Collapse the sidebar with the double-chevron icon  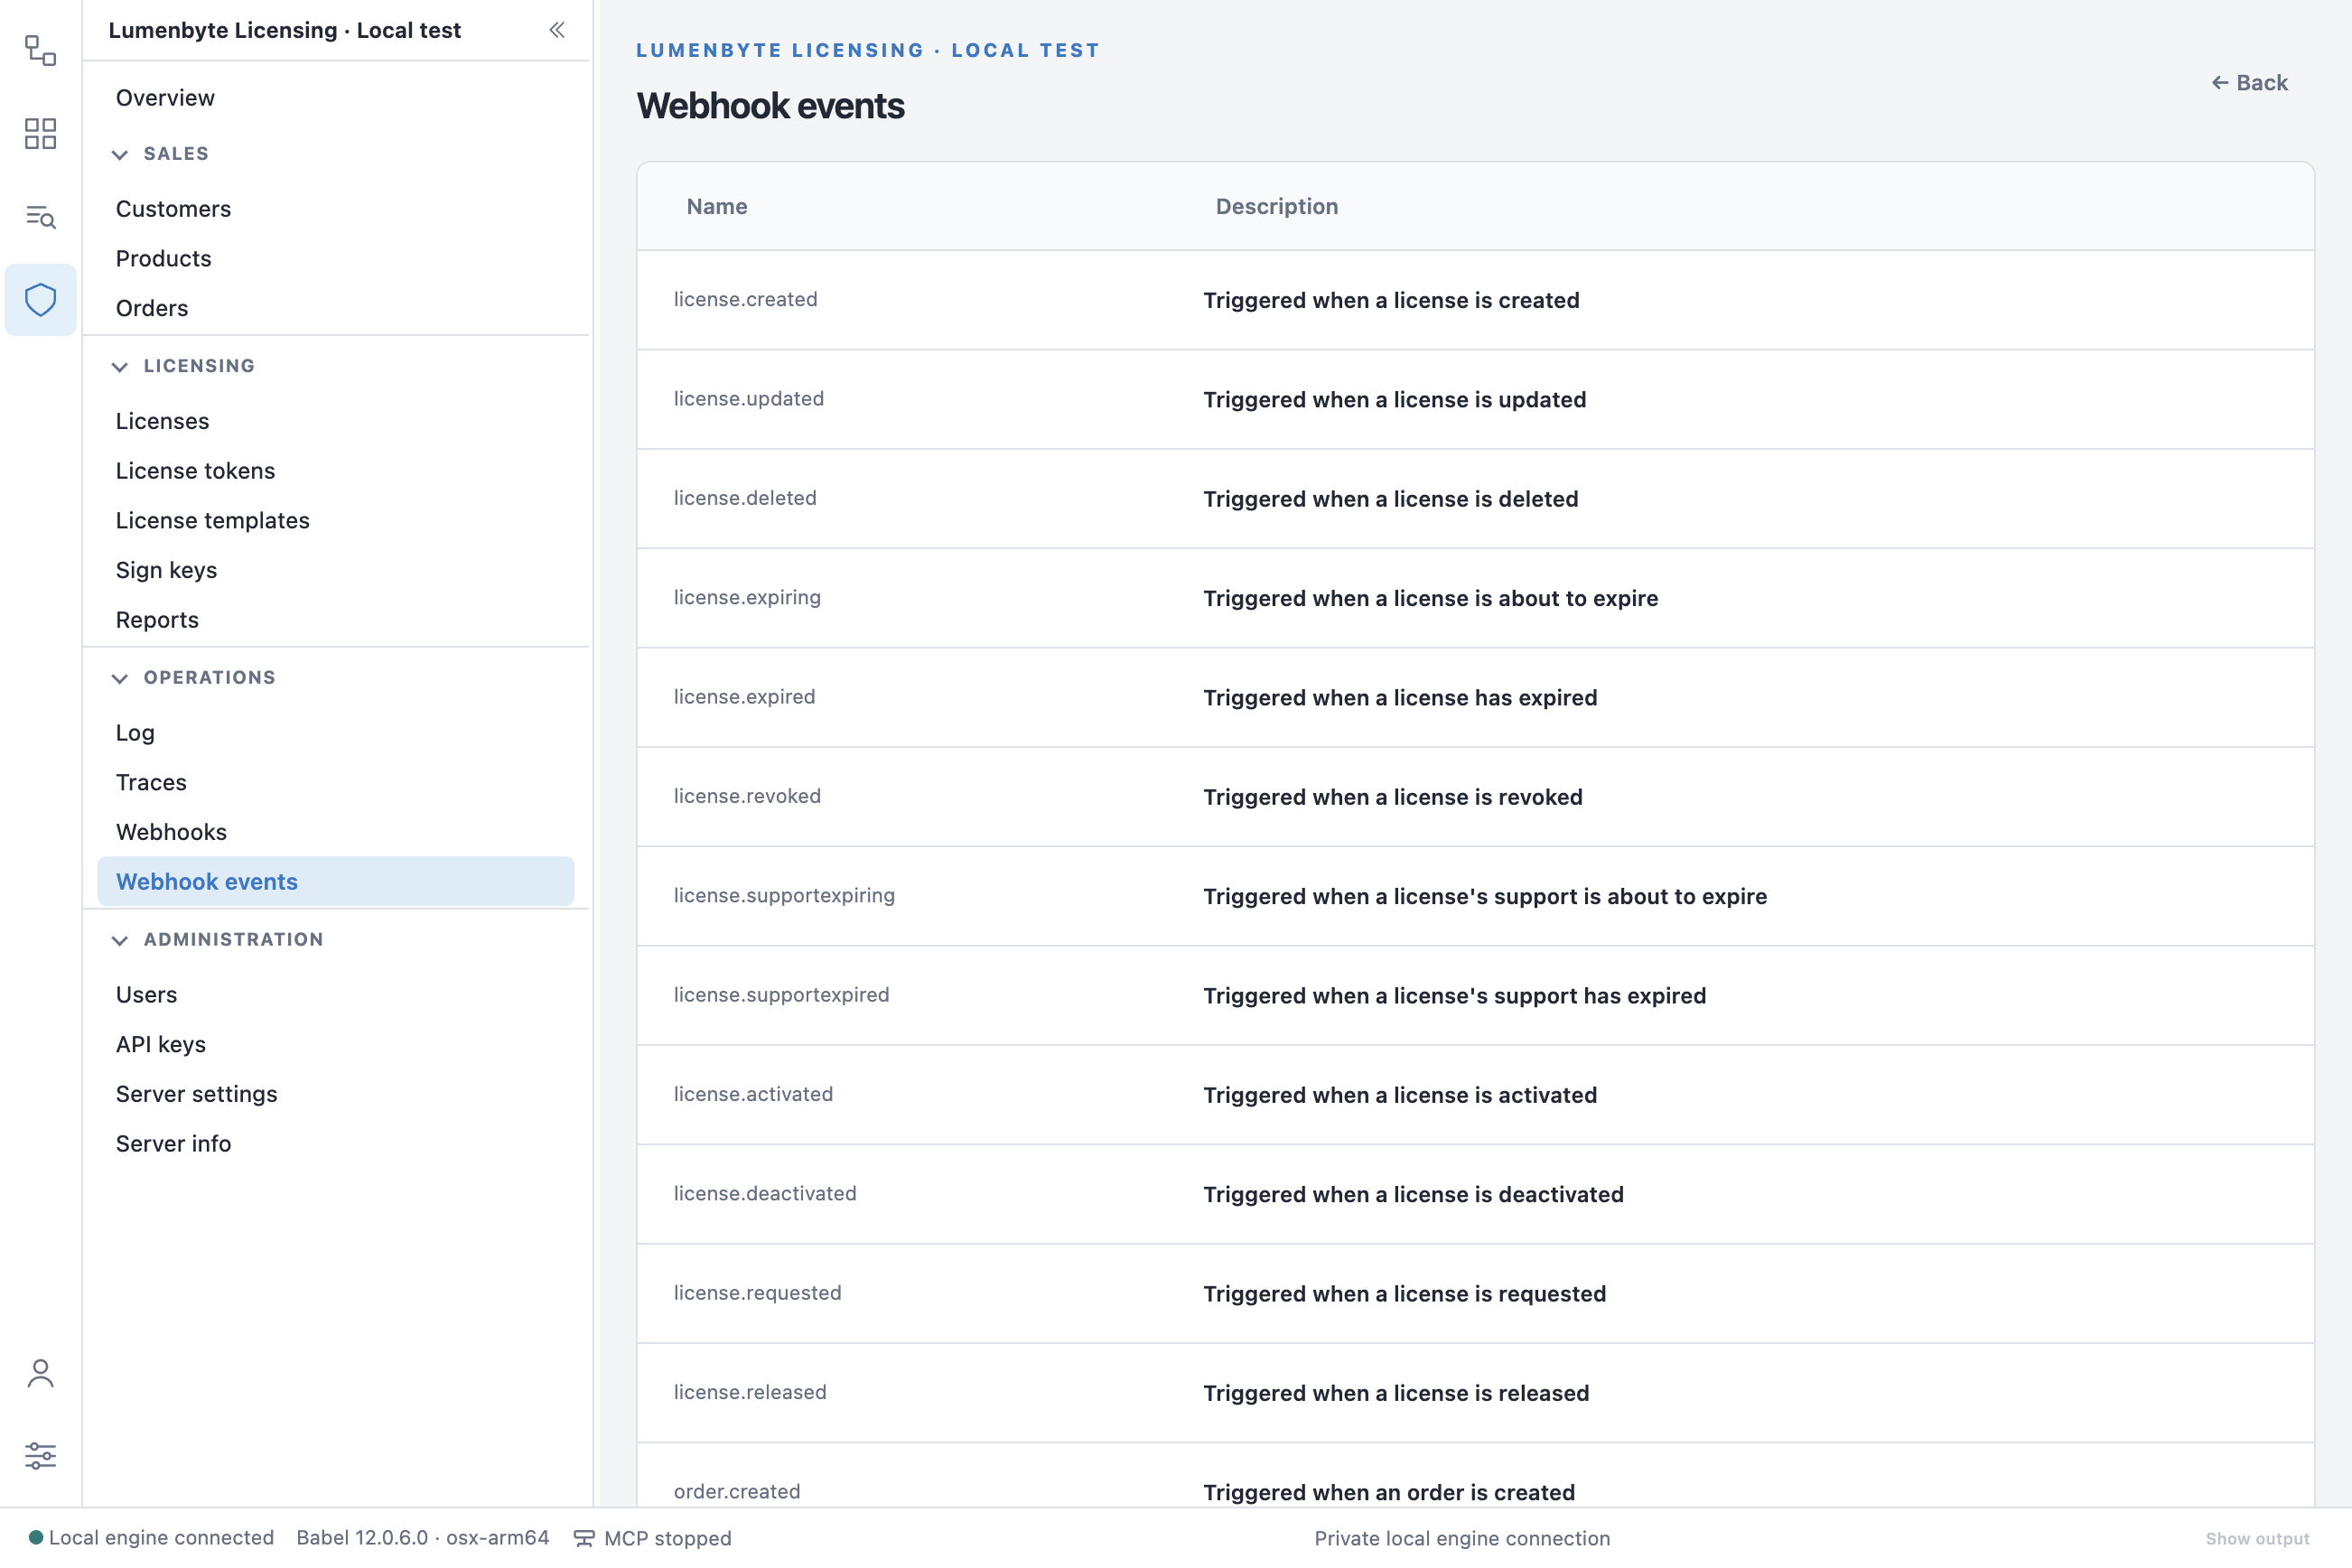pyautogui.click(x=557, y=30)
